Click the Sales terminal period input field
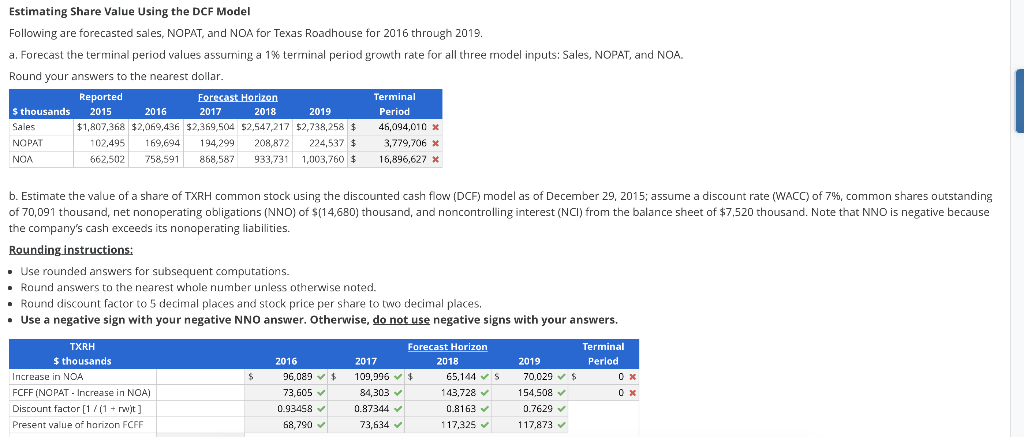Image resolution: width=1024 pixels, height=437 pixels. (x=393, y=127)
